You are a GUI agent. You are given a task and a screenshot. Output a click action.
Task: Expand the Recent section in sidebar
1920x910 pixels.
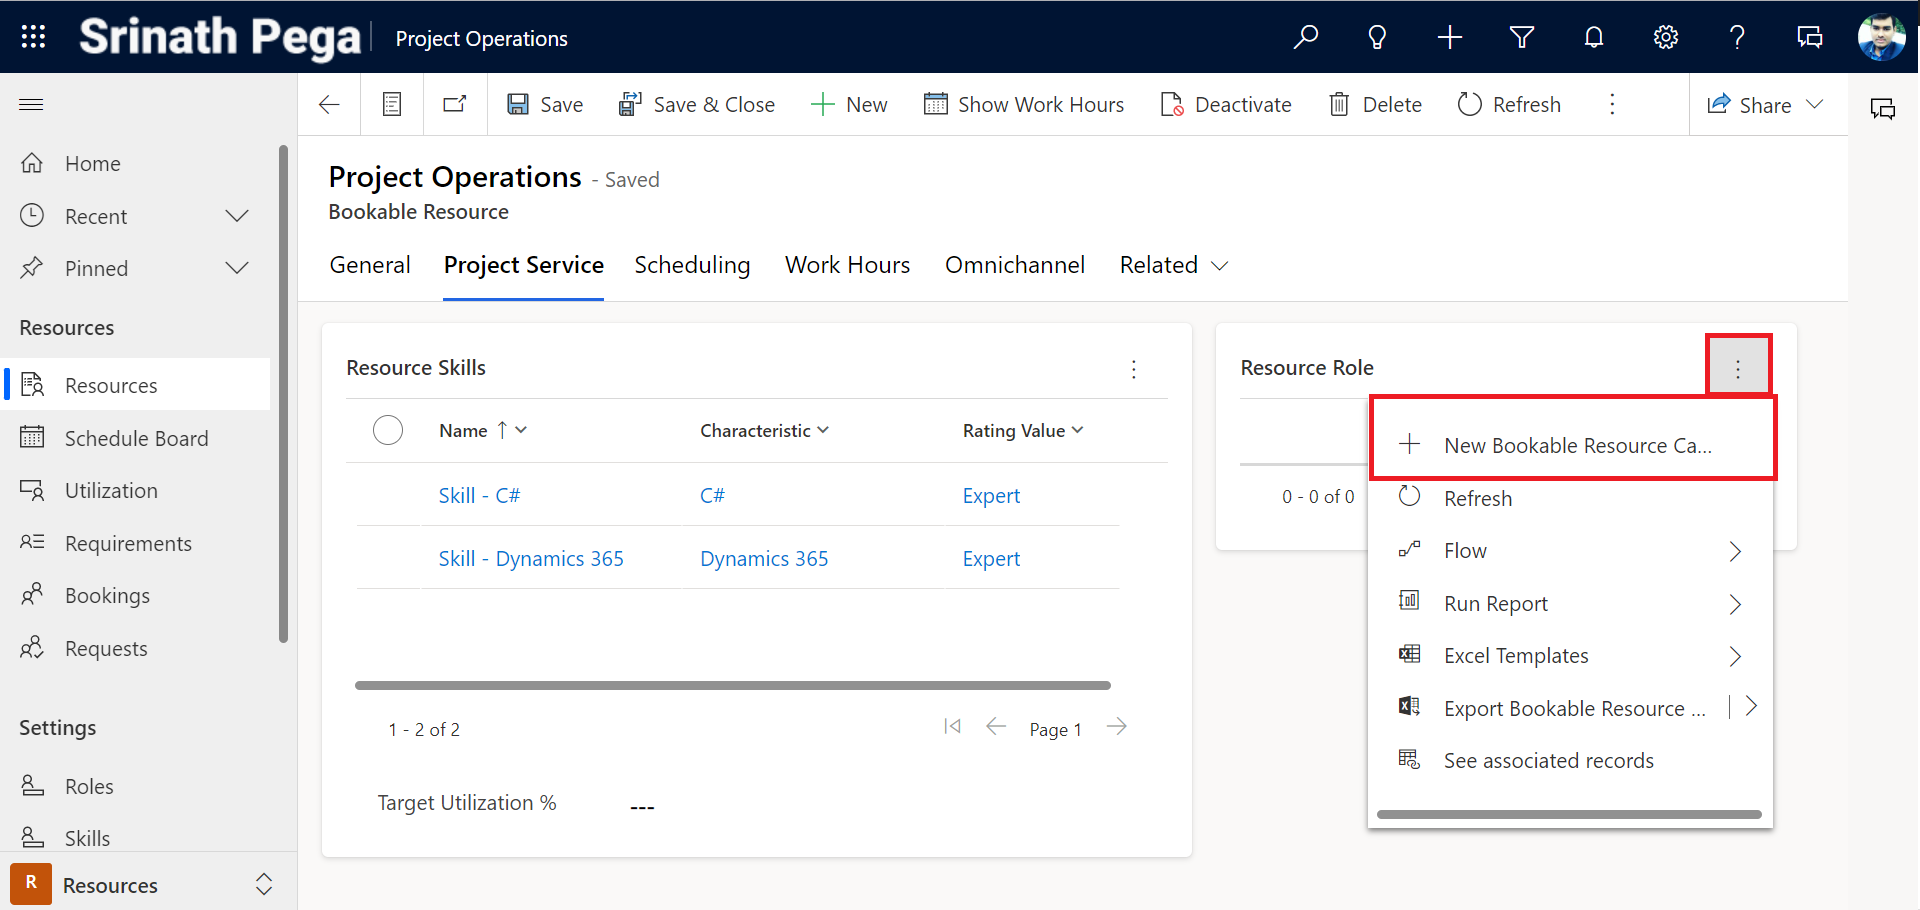pos(237,216)
